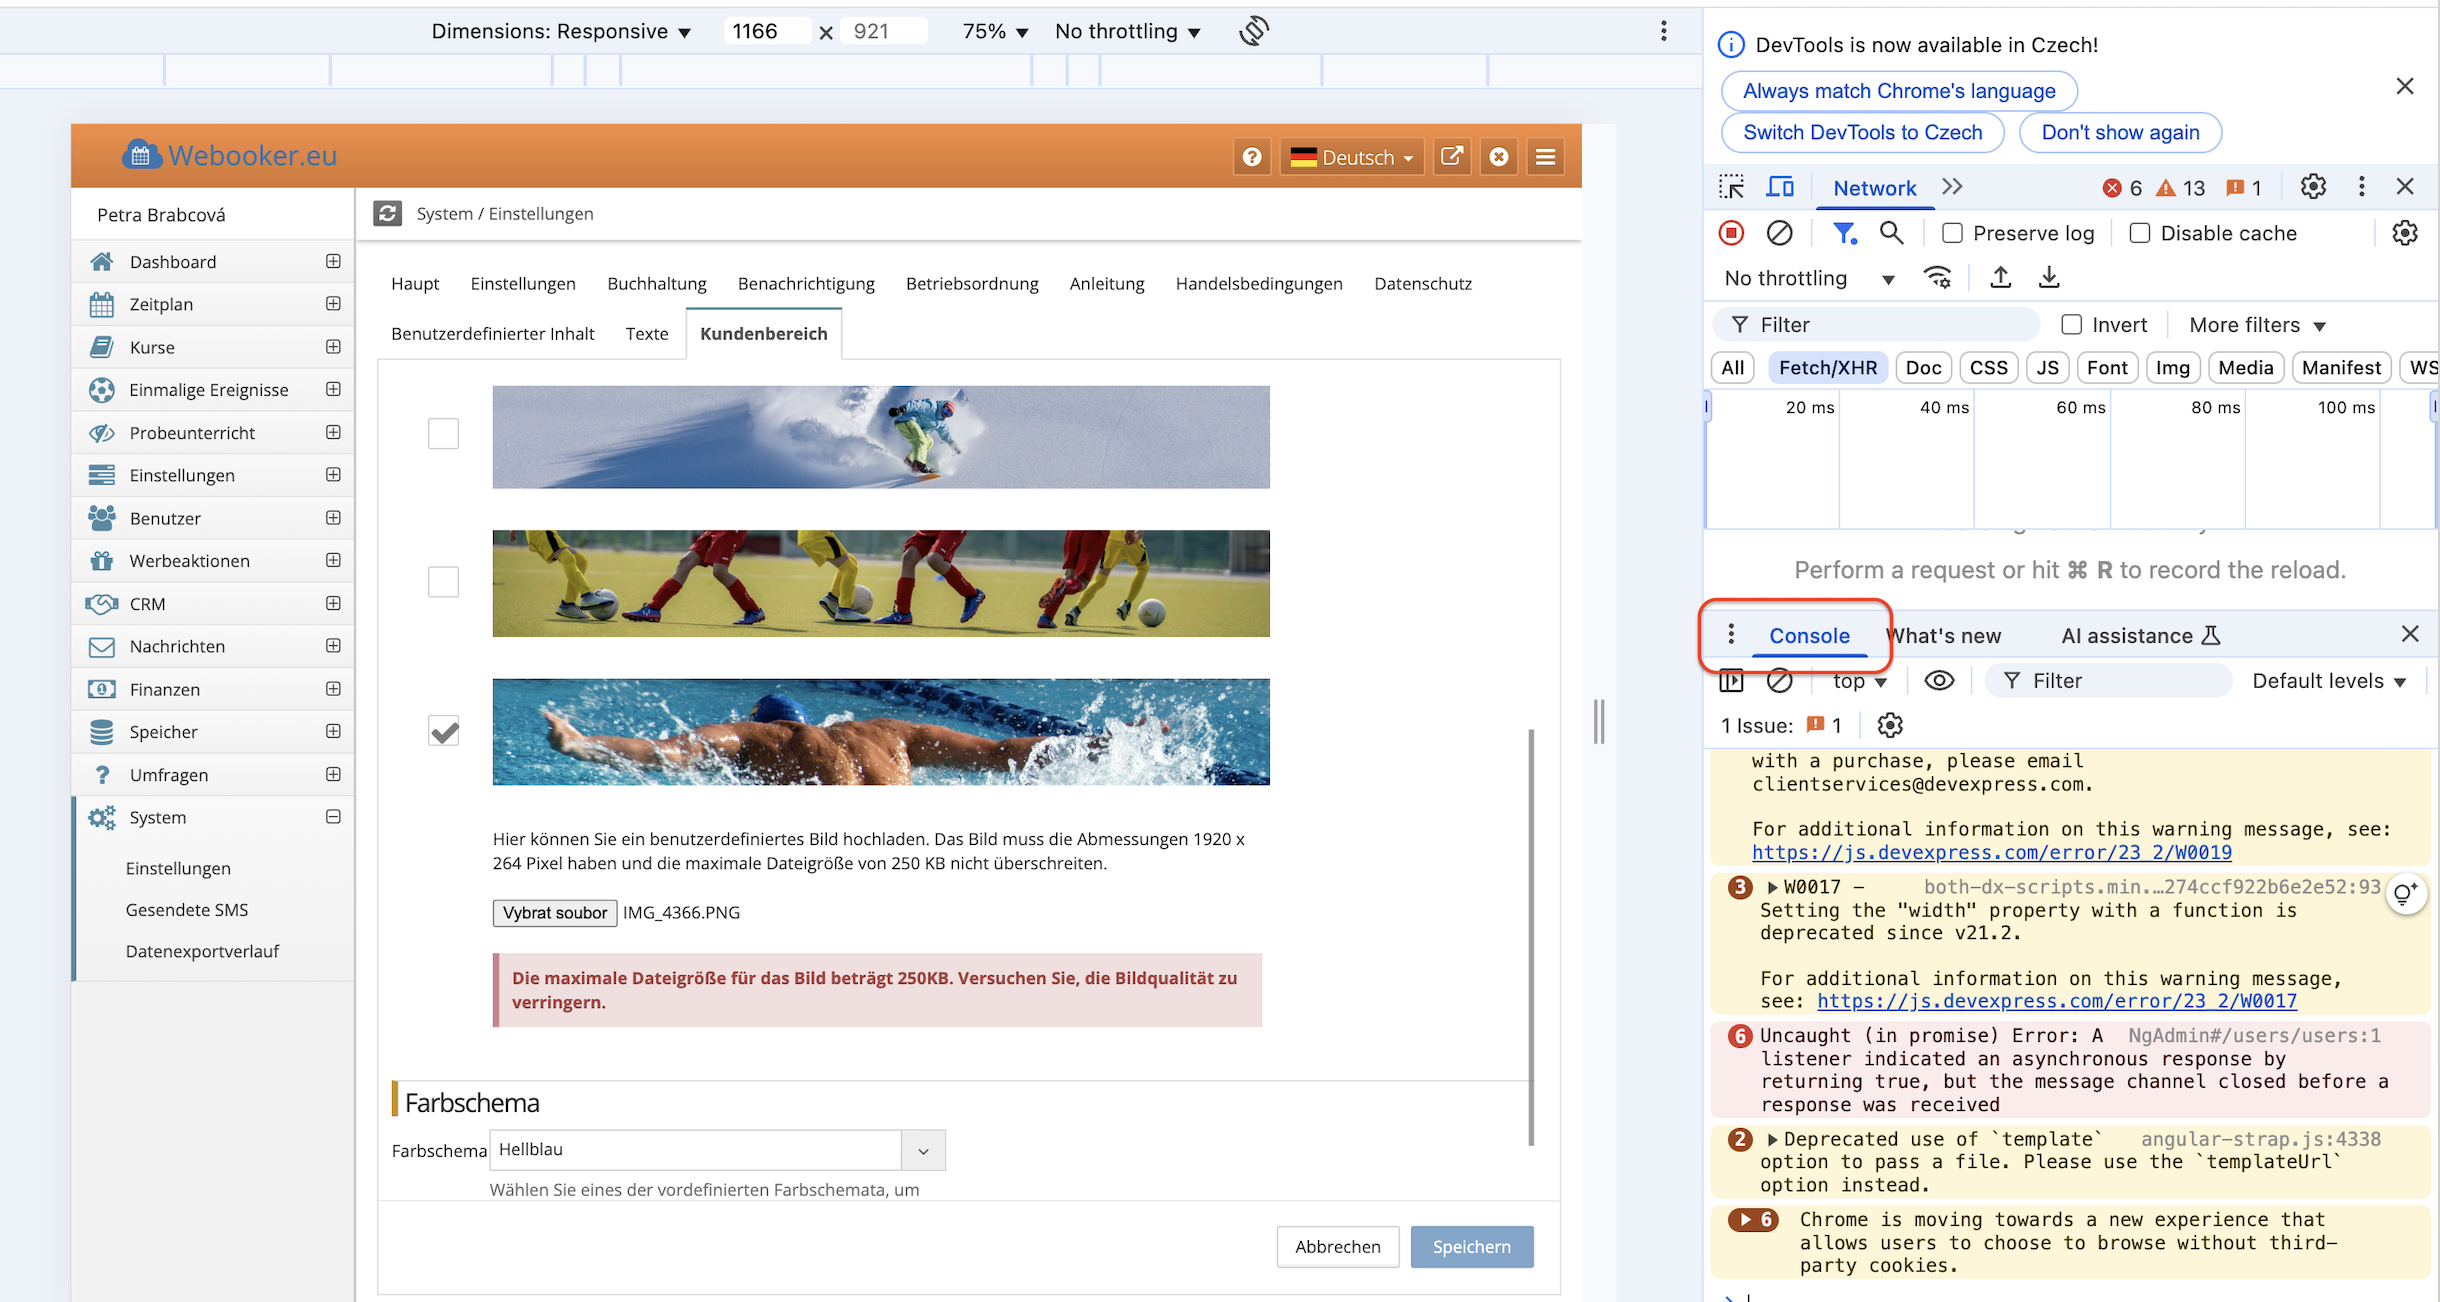Open network search magnifier icon
2440x1302 pixels.
[x=1890, y=233]
